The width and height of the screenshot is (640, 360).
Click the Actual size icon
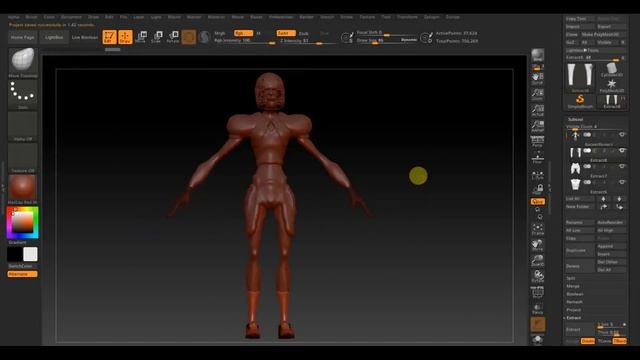pyautogui.click(x=538, y=110)
